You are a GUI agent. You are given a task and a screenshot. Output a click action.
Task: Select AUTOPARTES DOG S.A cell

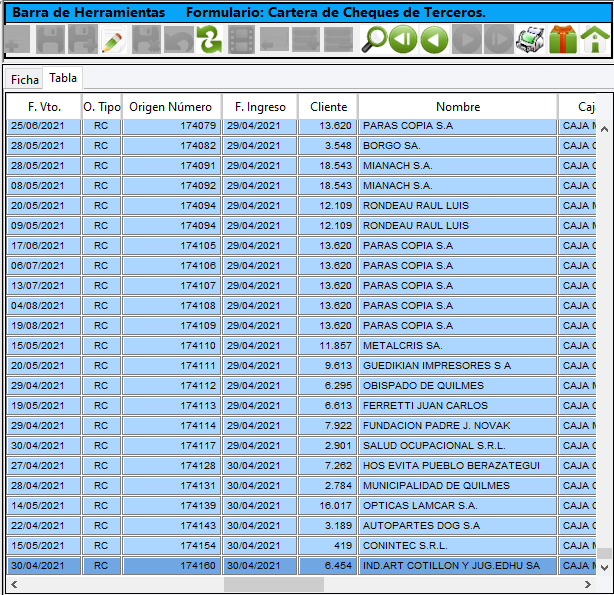[457, 526]
